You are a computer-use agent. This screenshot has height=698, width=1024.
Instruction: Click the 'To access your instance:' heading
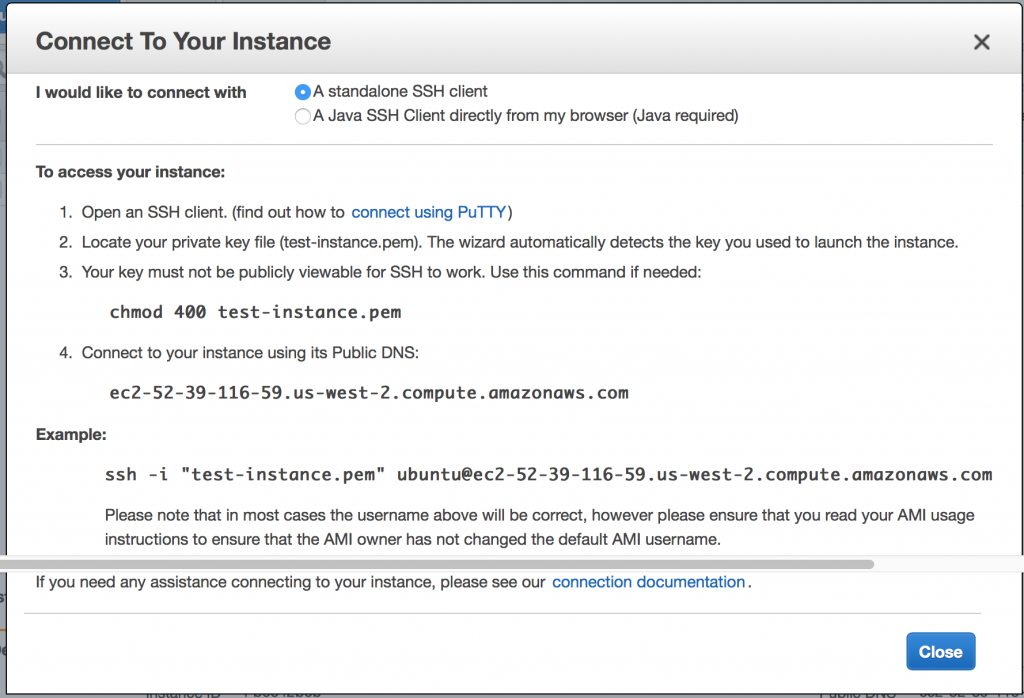[130, 172]
